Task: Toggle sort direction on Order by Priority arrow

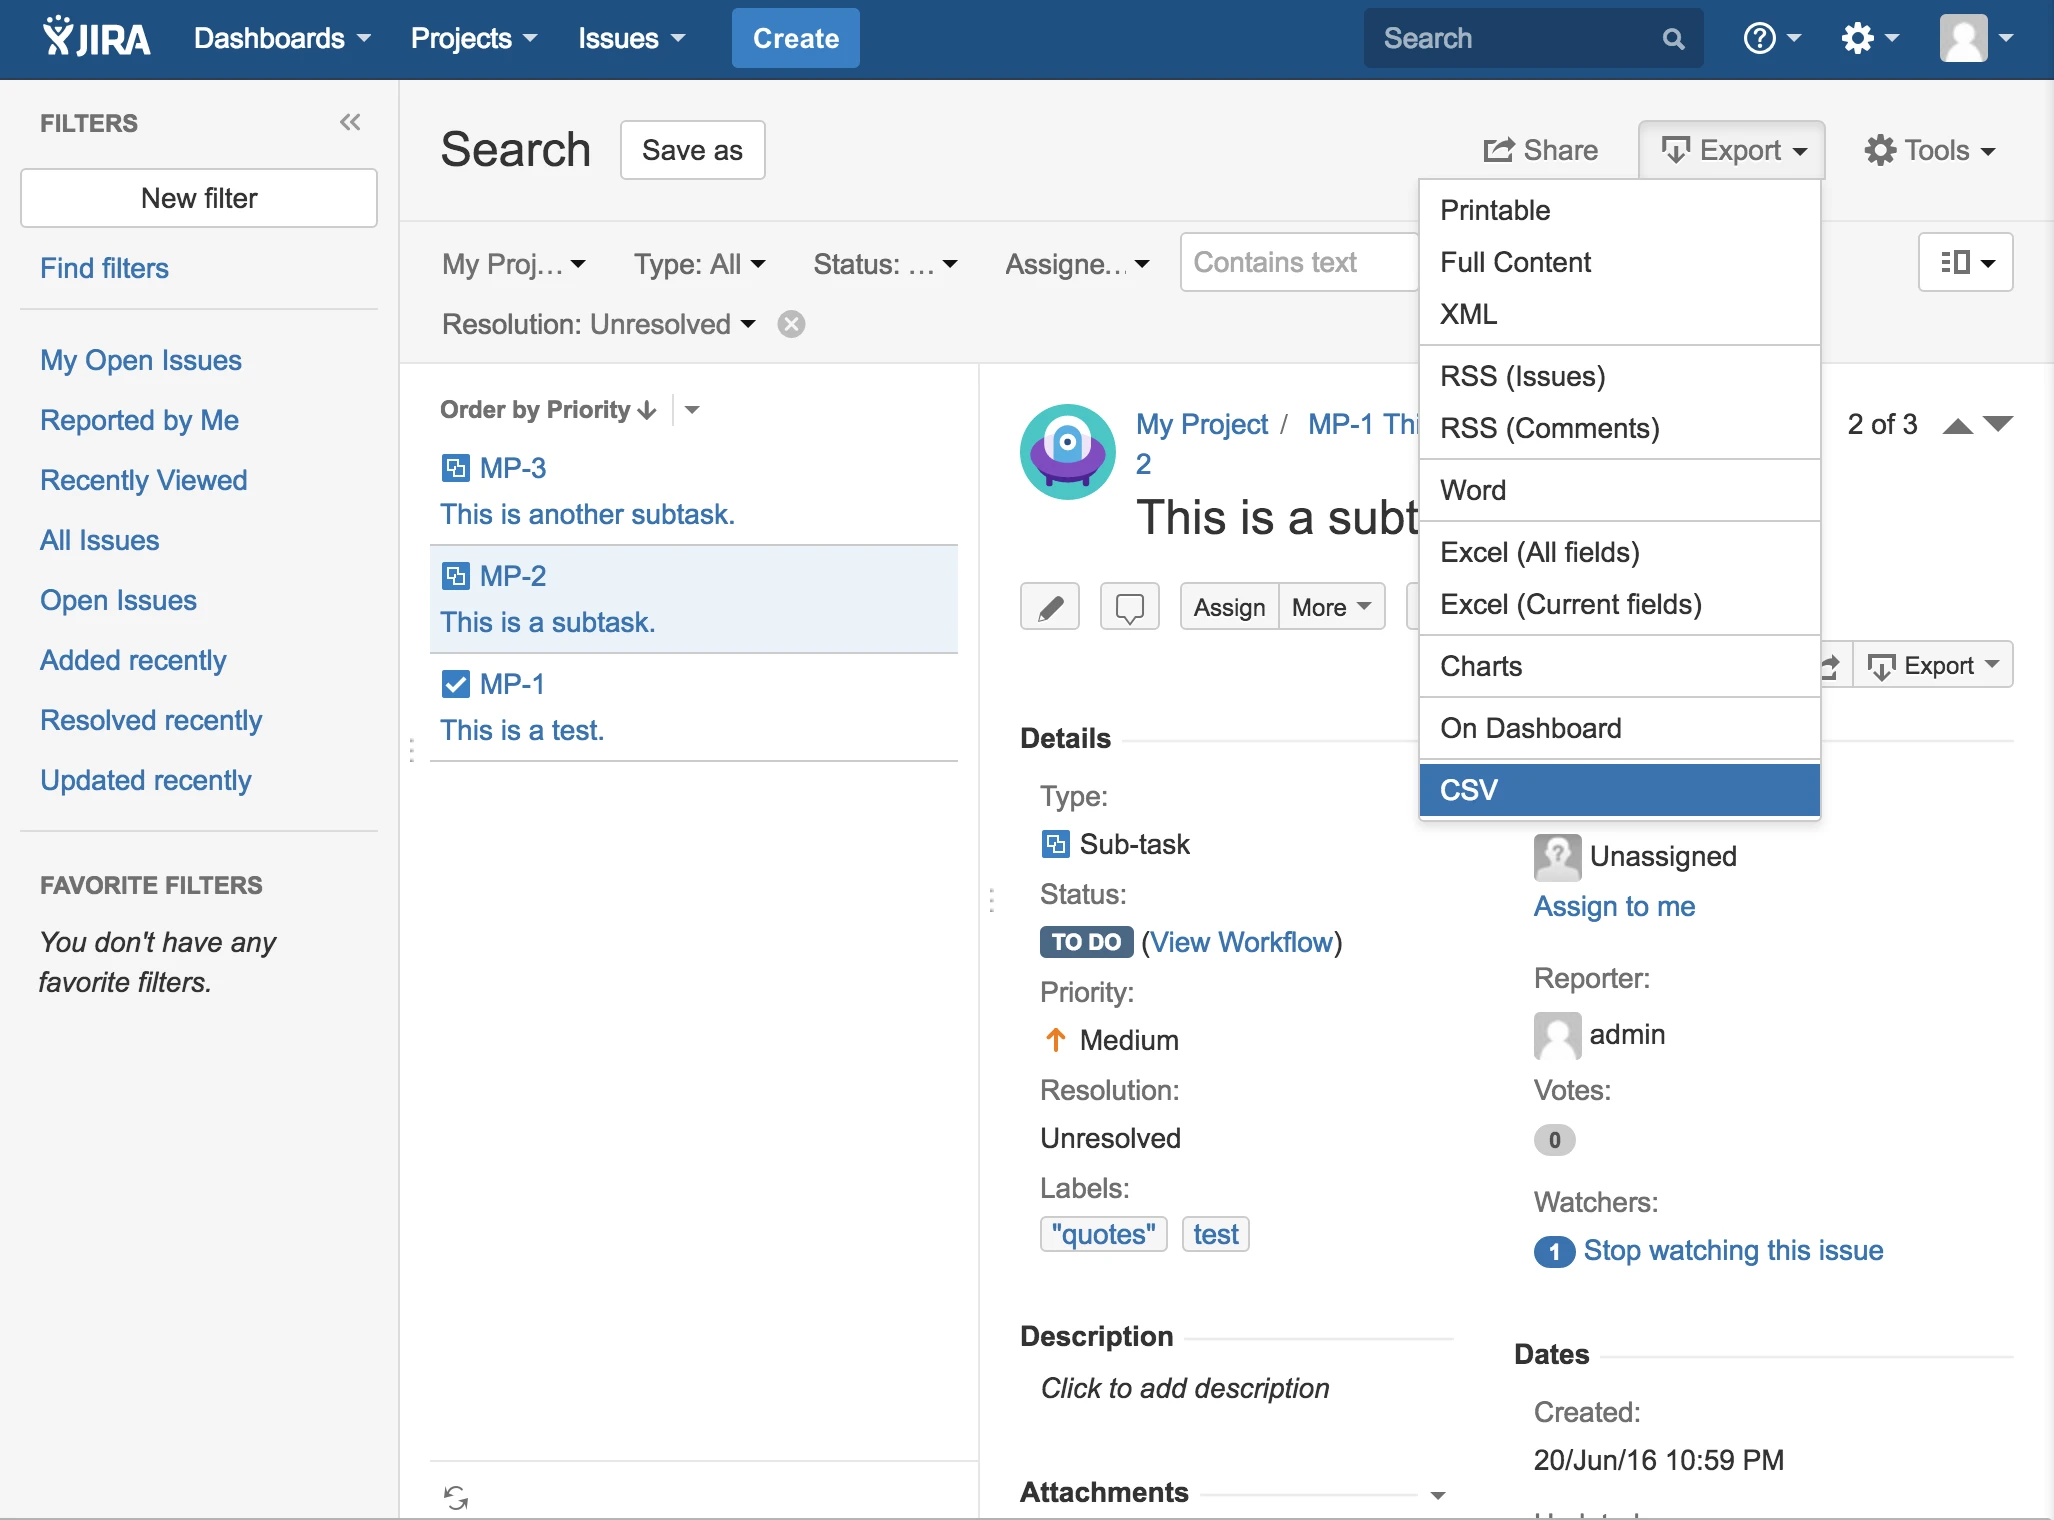Action: (646, 409)
